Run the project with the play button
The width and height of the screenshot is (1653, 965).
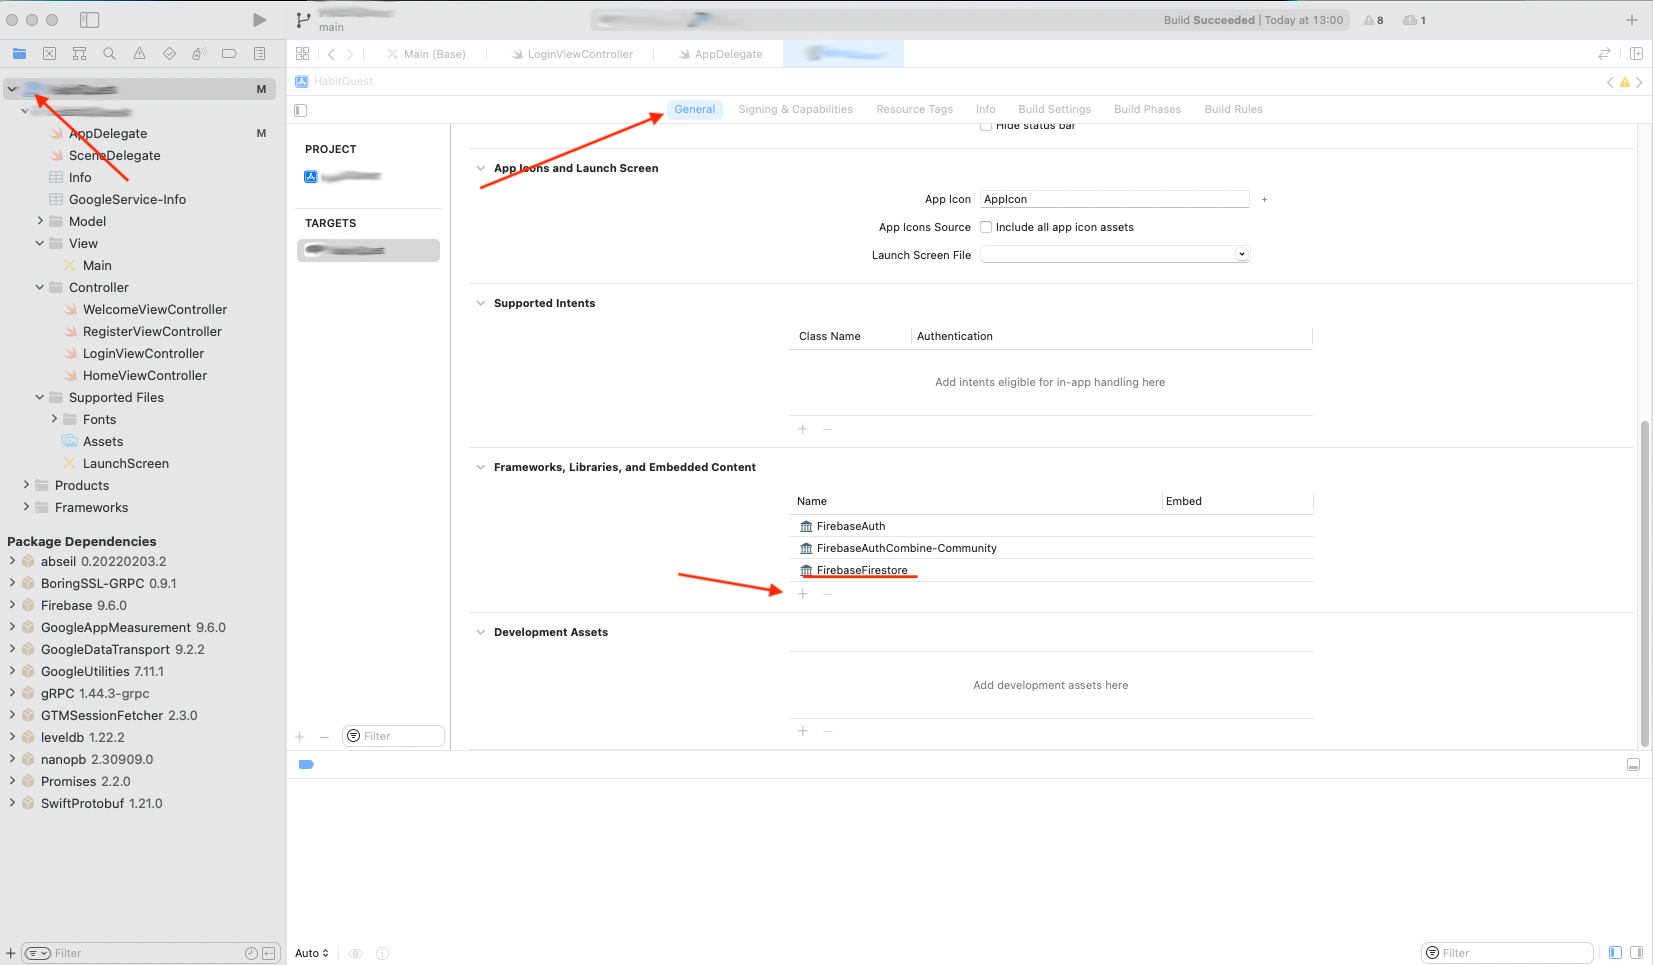259,20
